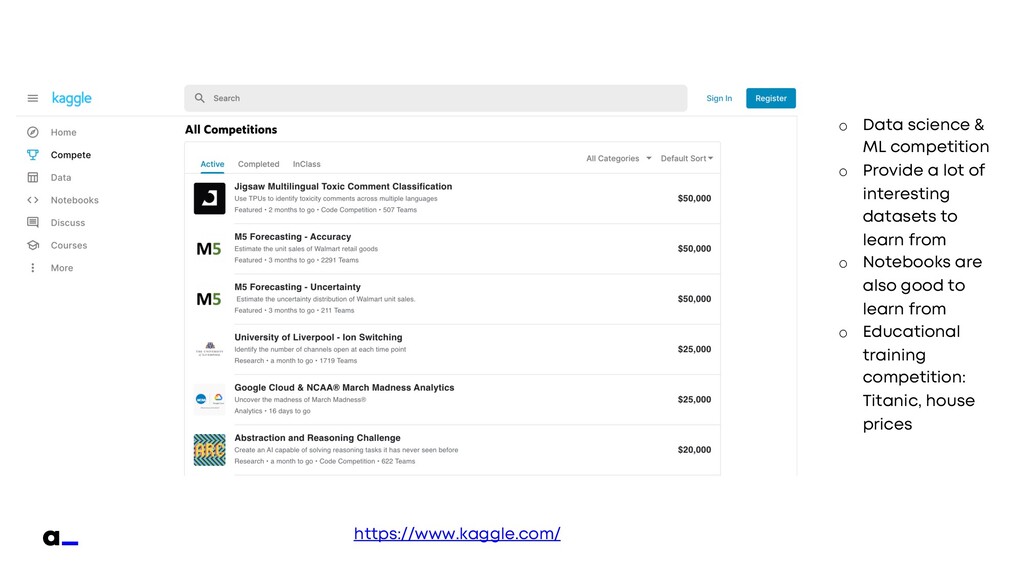Open Jigsaw Multilingual Toxic Comment Classification
Screen dimensions: 1024x576
tap(343, 187)
